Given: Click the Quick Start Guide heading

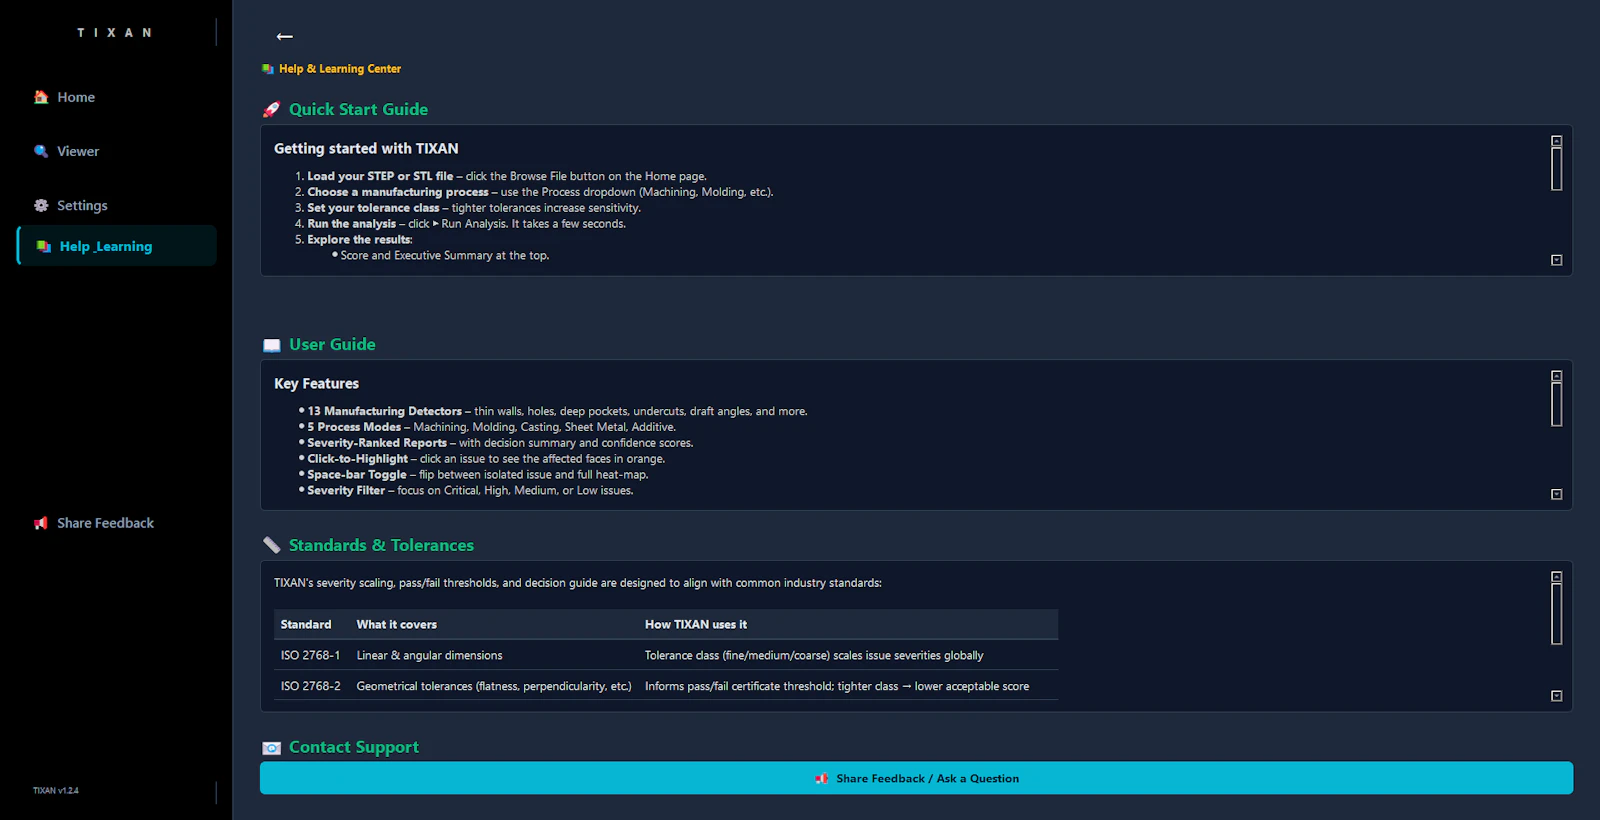Looking at the screenshot, I should click(358, 110).
